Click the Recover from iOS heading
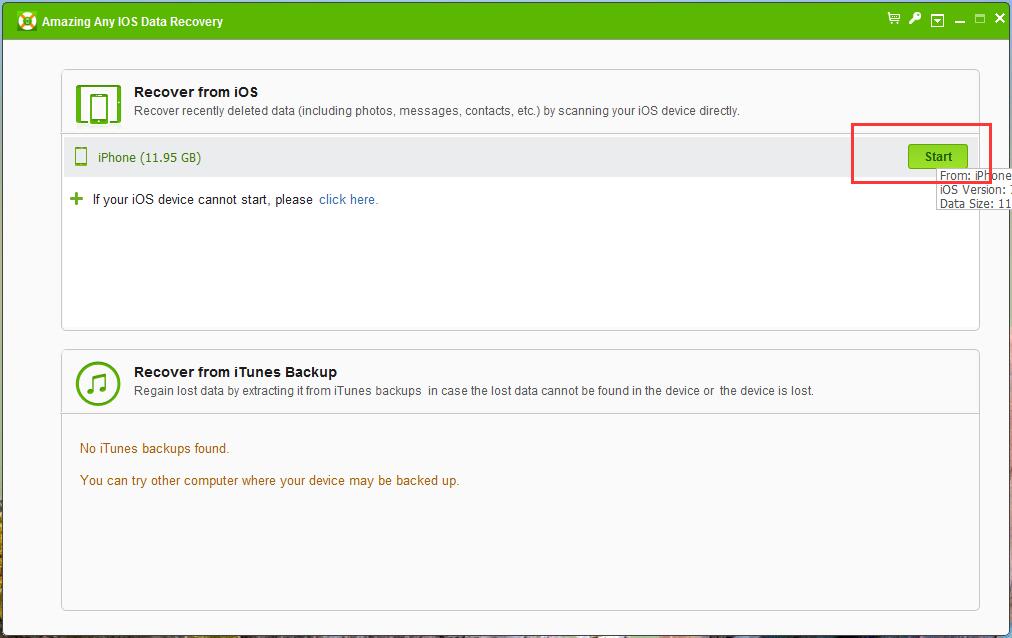This screenshot has height=638, width=1012. click(x=196, y=92)
